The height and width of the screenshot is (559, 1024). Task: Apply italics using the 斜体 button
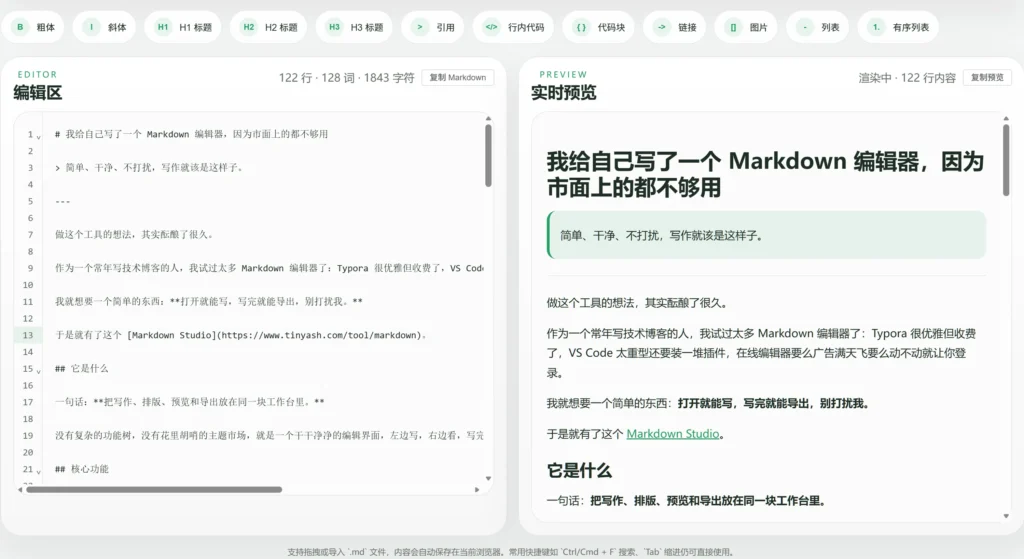(105, 27)
